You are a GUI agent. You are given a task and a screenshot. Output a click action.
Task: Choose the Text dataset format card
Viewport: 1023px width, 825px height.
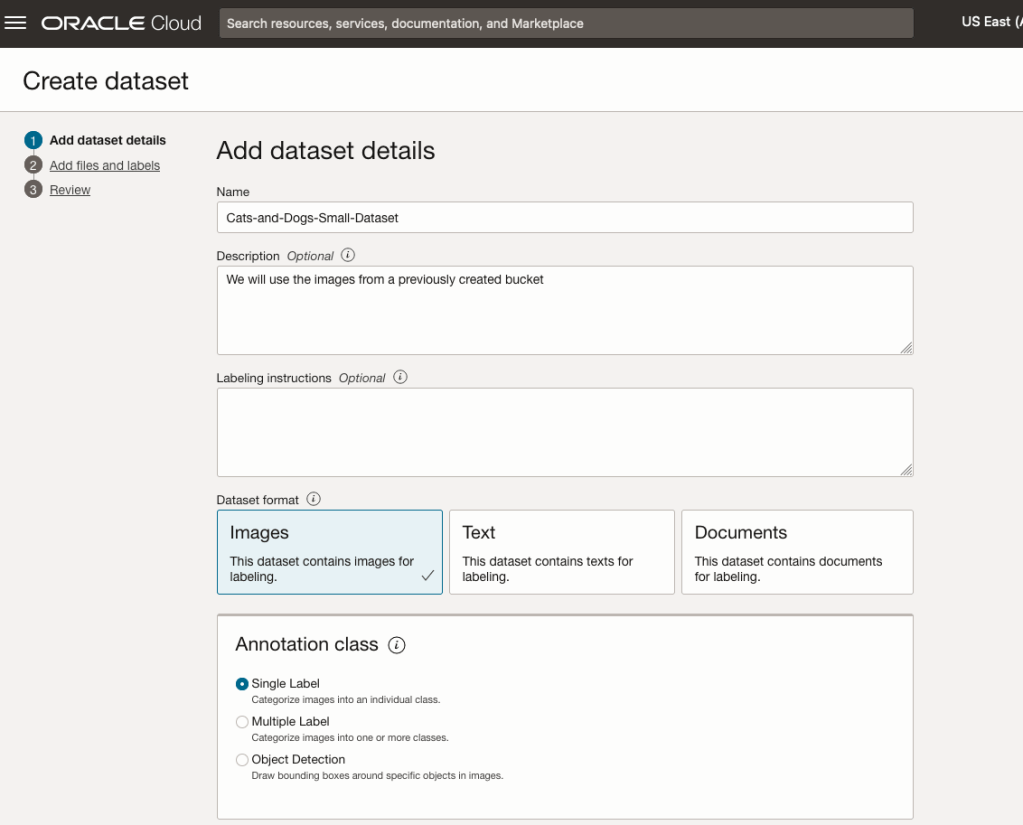(x=561, y=552)
